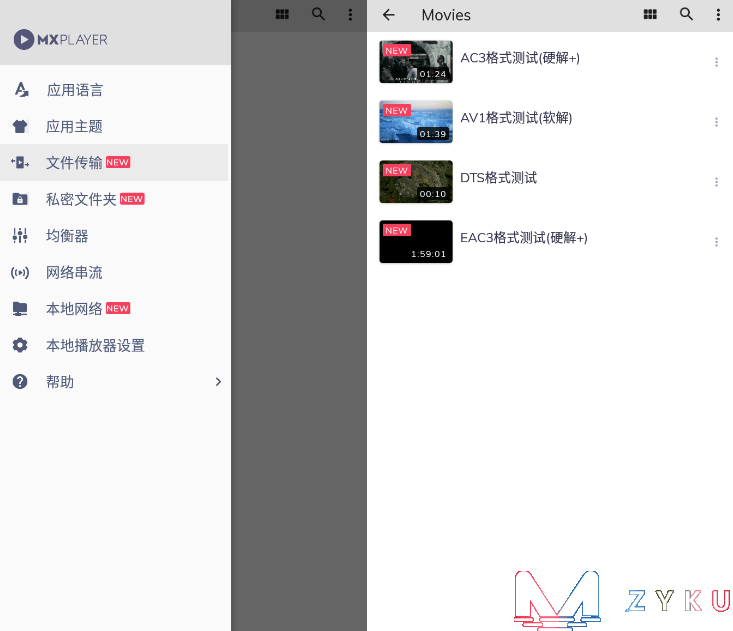Click search icon in dimmed middle panel

(x=318, y=14)
